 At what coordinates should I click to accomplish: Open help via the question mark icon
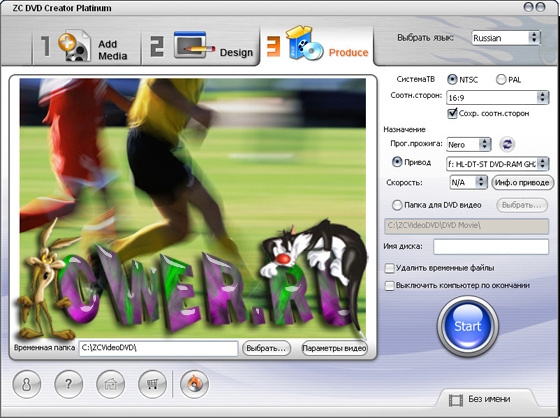pos(69,384)
